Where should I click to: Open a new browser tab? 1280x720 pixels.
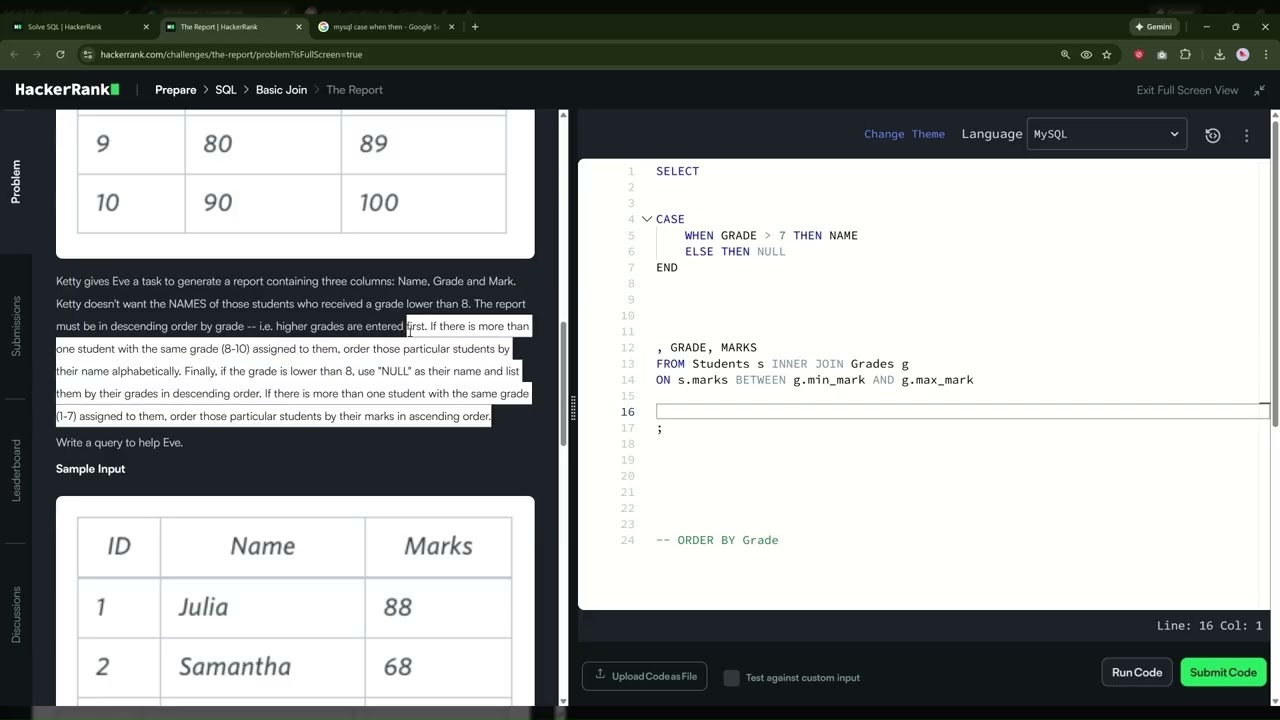(x=474, y=27)
